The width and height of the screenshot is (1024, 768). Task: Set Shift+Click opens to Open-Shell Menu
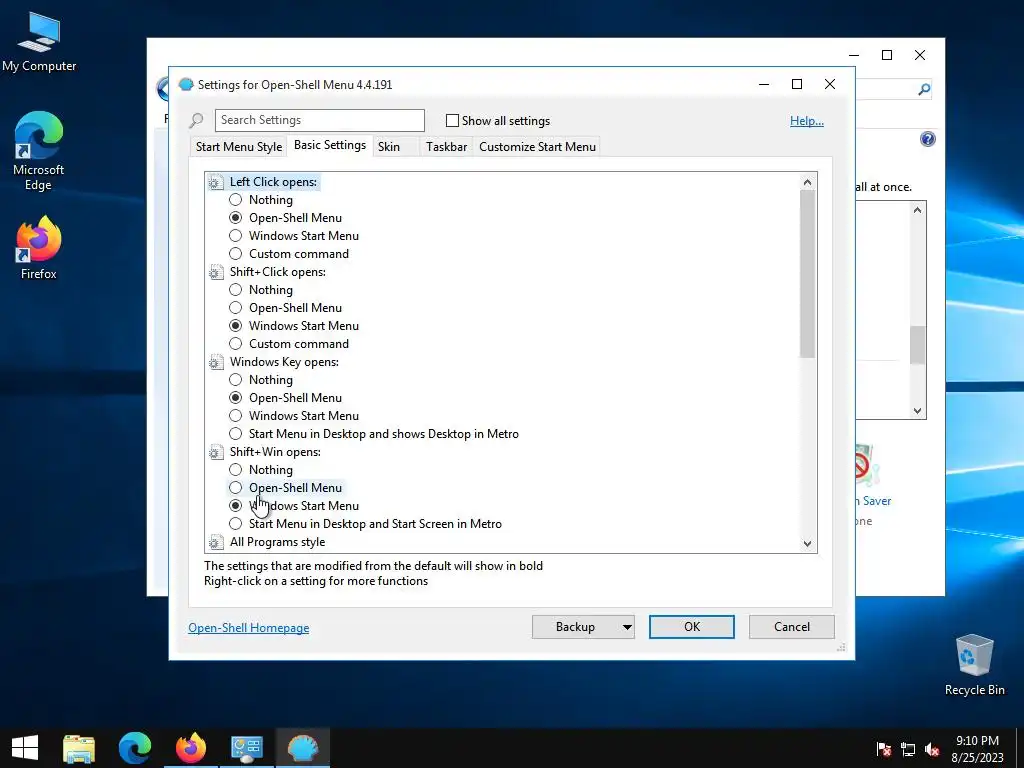pos(236,308)
